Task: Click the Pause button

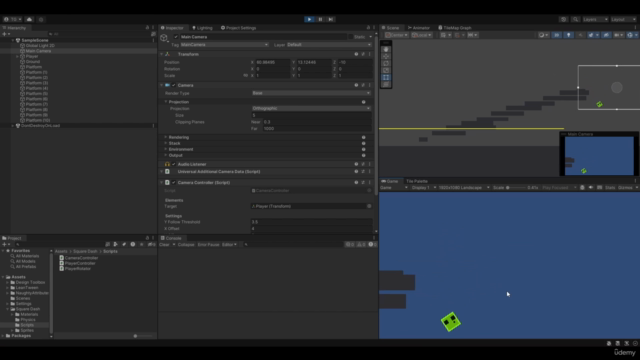Action: 320,19
